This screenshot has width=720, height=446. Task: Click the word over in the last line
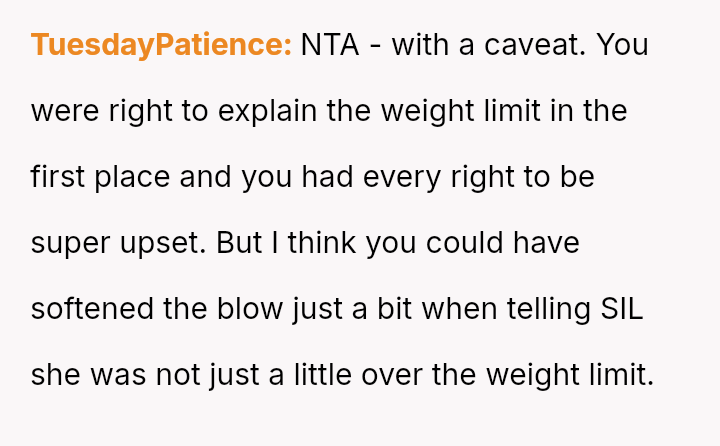pyautogui.click(x=392, y=375)
